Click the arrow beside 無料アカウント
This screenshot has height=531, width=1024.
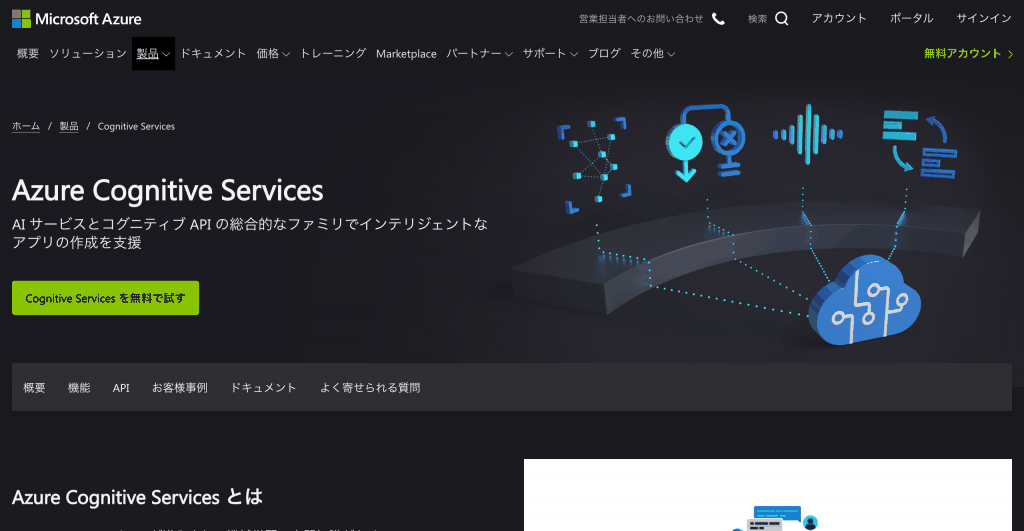coord(1010,54)
